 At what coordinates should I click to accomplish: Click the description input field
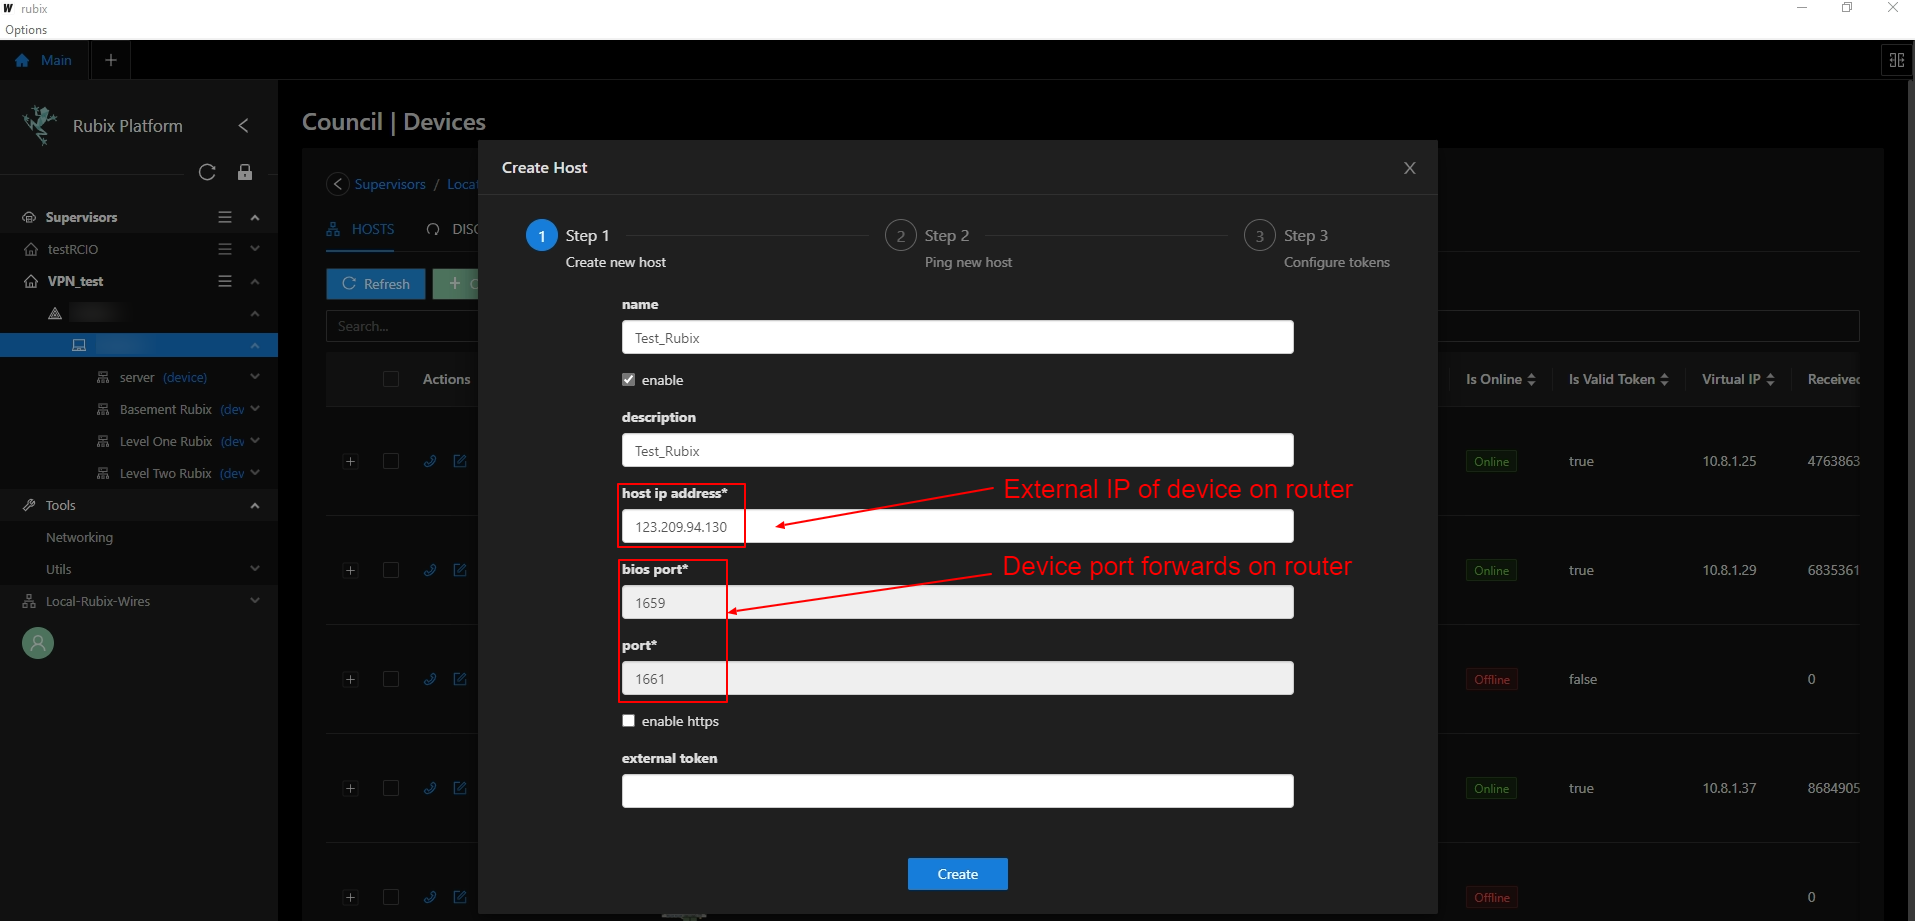click(x=957, y=450)
